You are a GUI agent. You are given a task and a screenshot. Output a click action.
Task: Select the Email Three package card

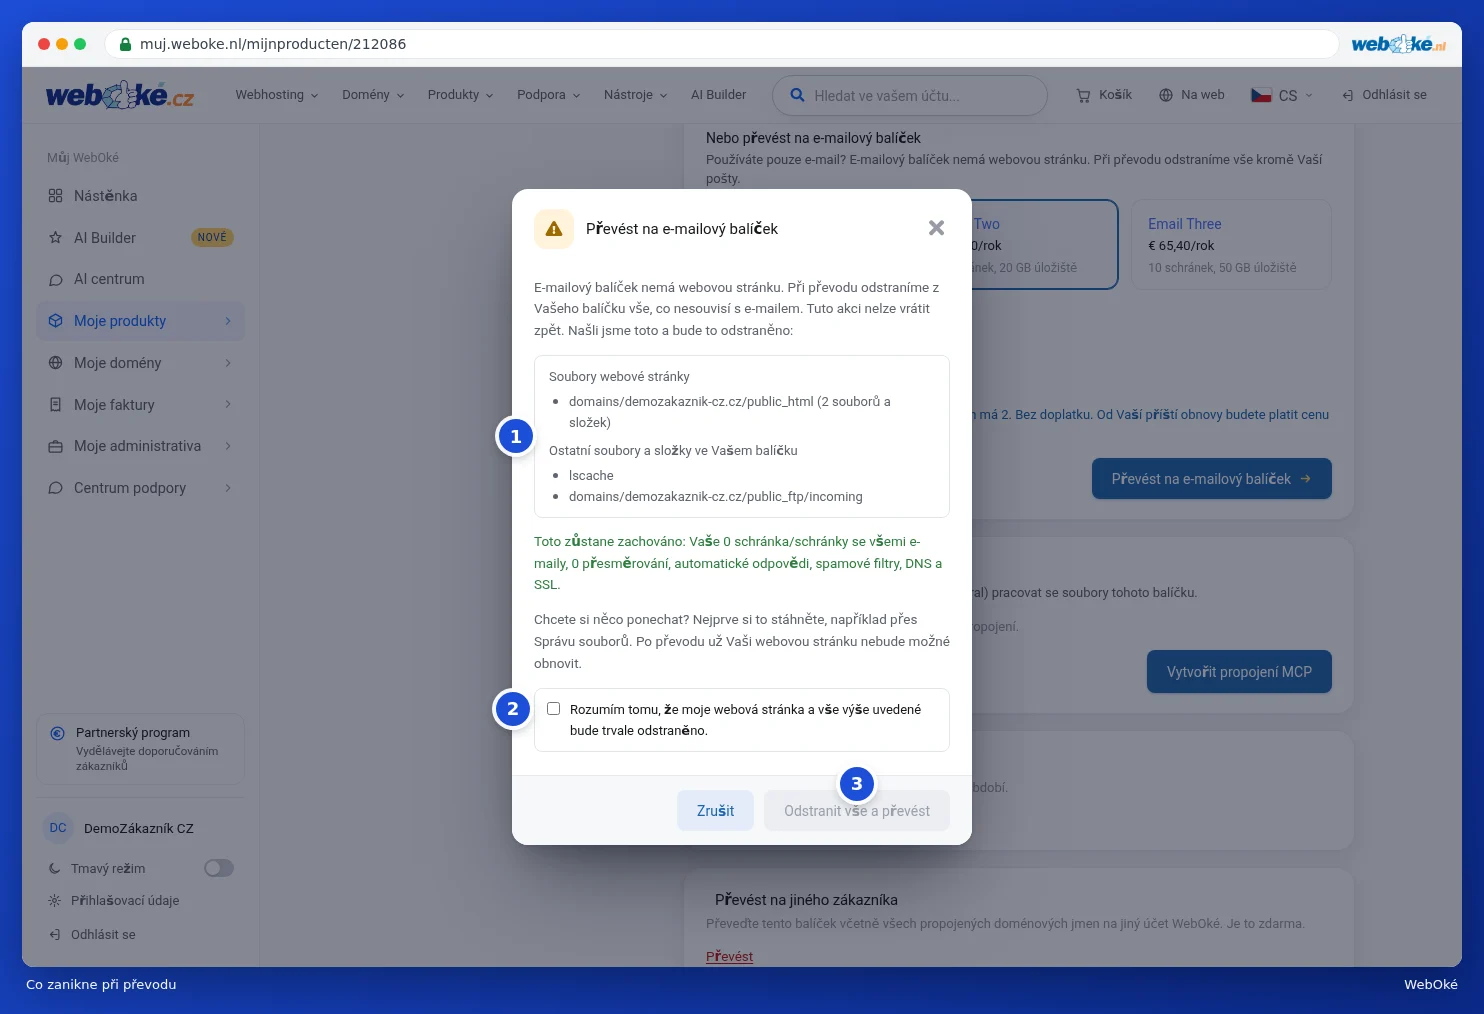click(x=1231, y=245)
